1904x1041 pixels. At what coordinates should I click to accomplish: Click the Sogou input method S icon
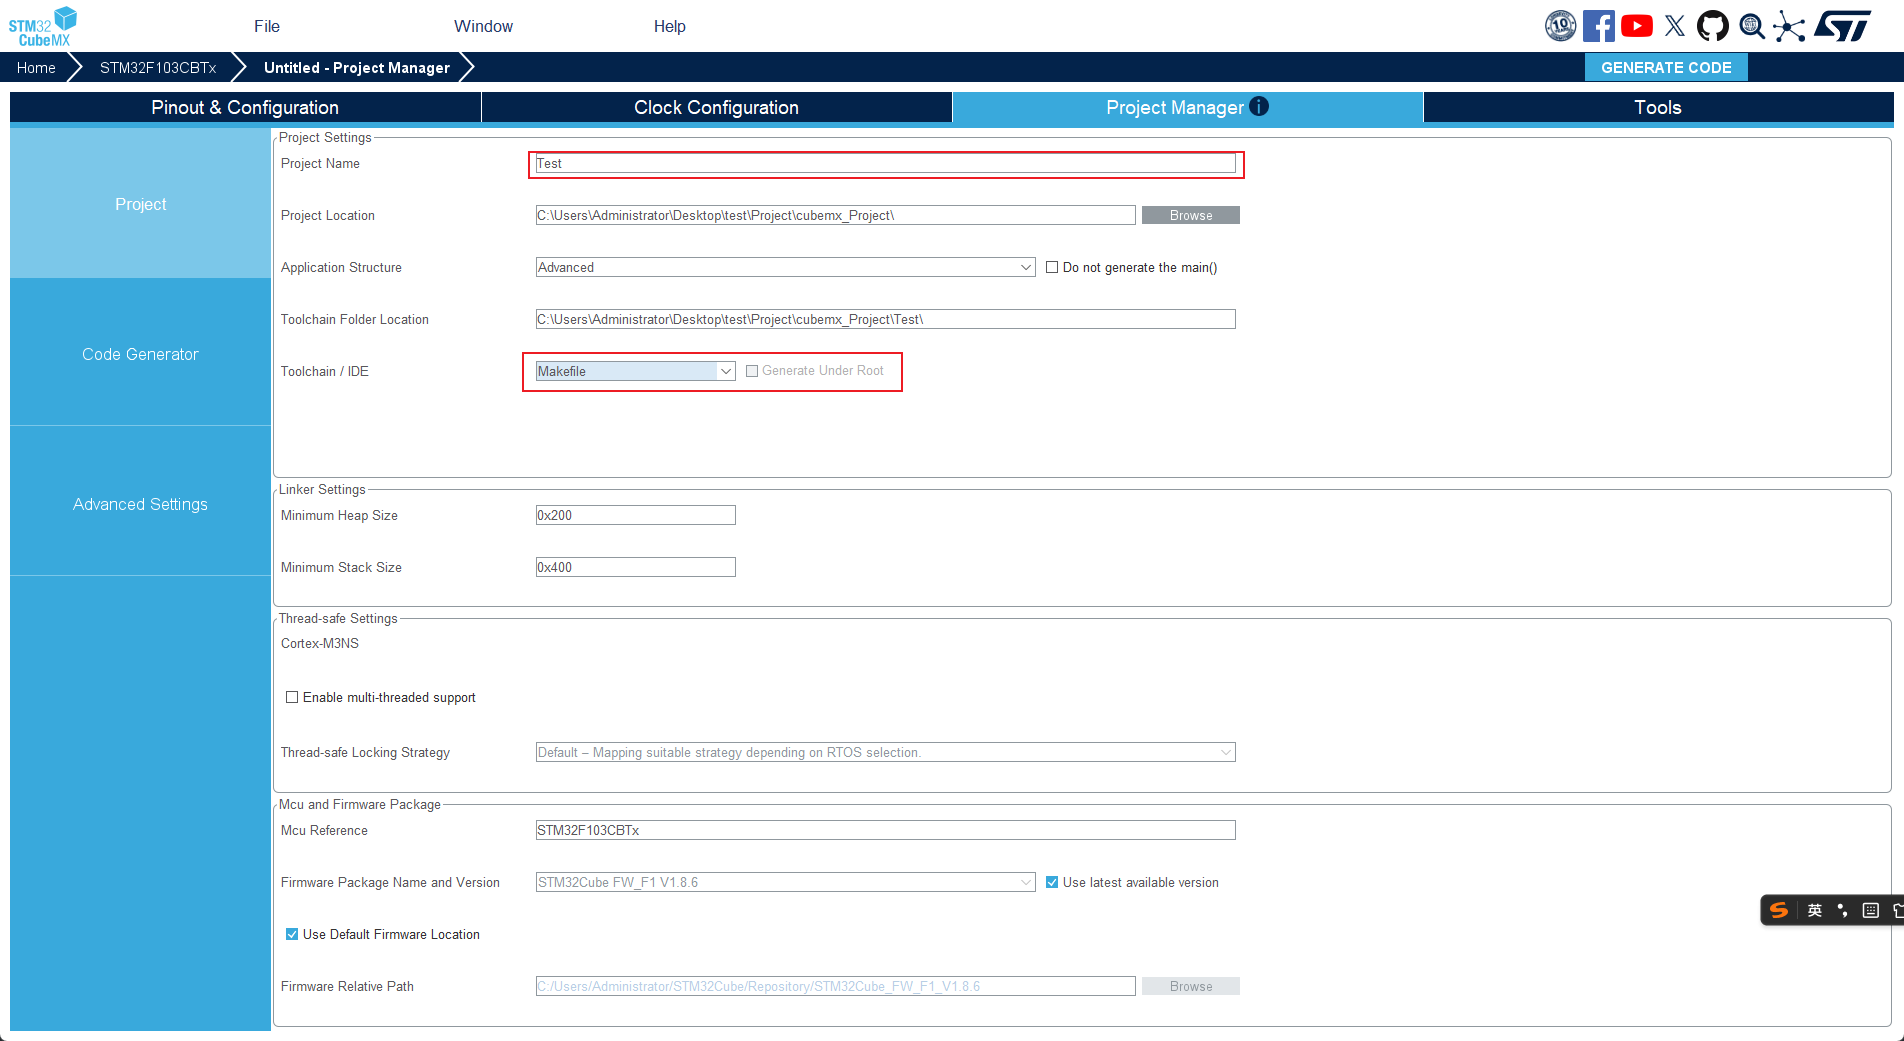pyautogui.click(x=1779, y=910)
